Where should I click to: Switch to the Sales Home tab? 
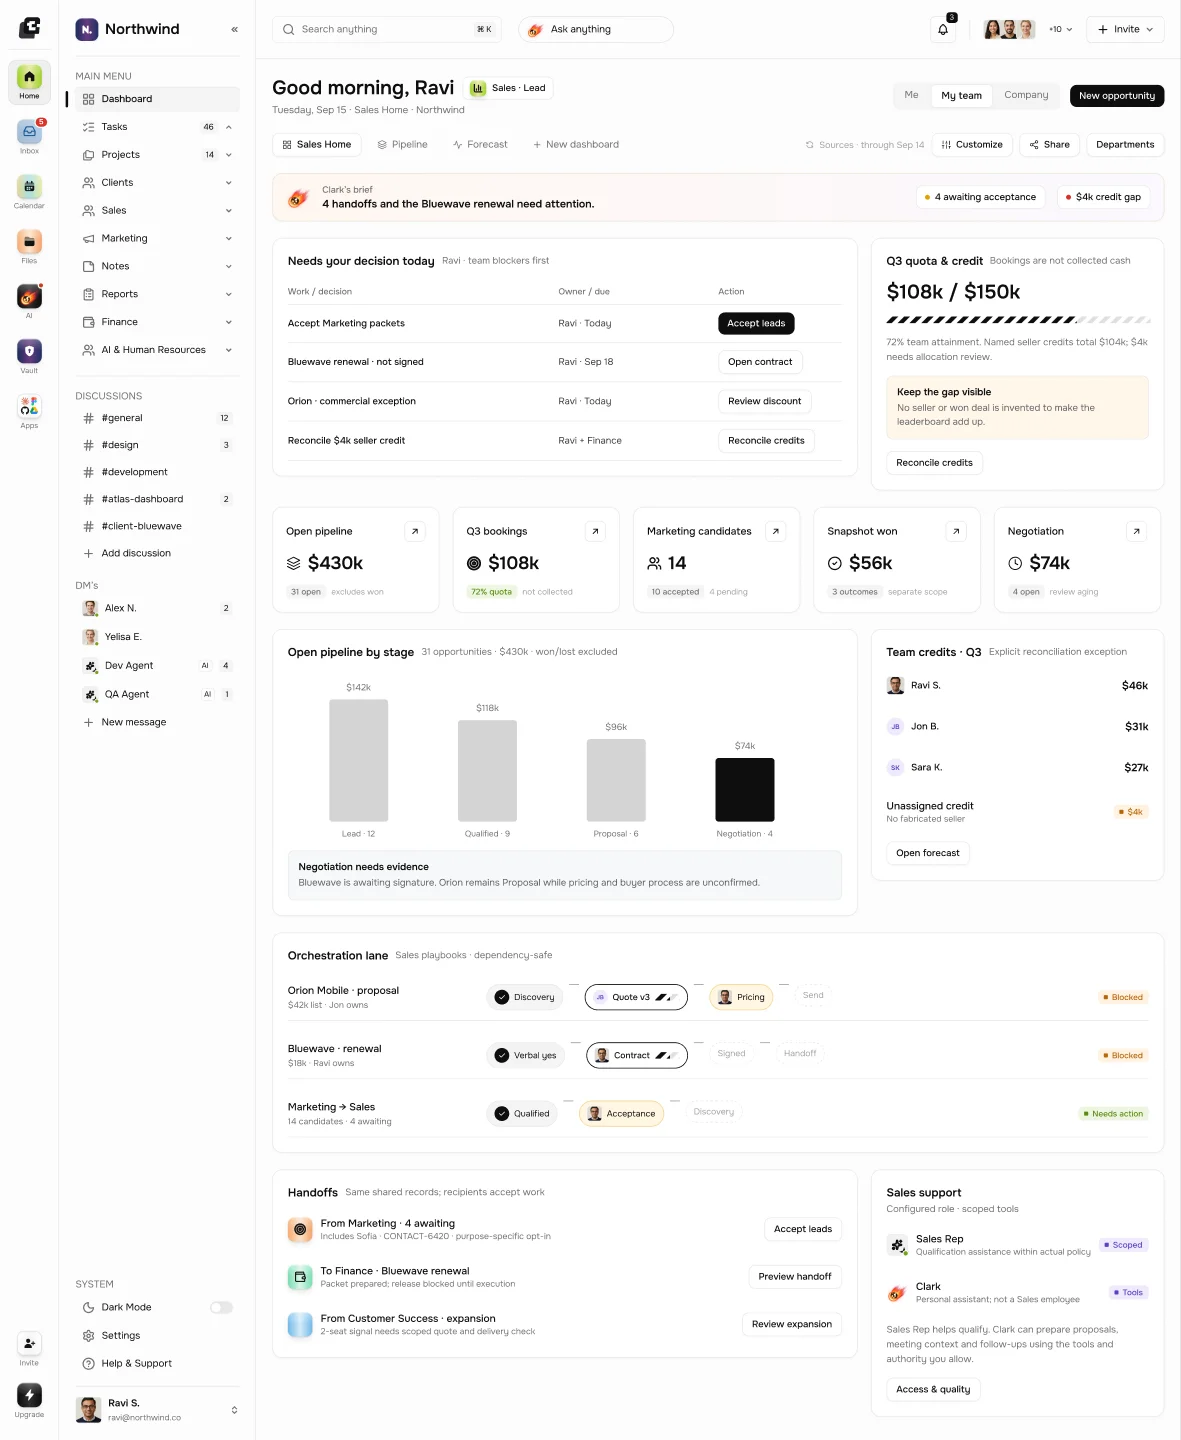316,145
